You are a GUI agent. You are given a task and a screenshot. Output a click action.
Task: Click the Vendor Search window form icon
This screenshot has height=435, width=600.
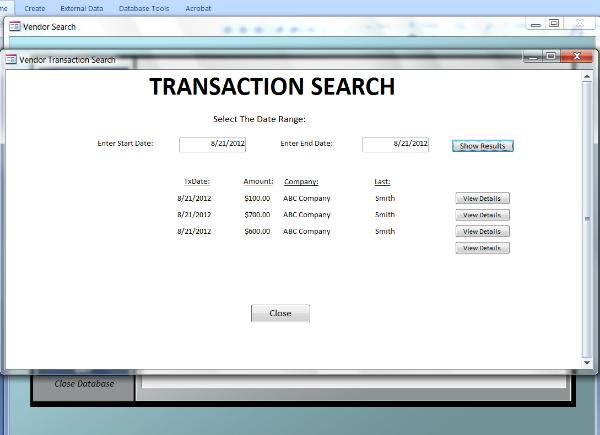14,27
